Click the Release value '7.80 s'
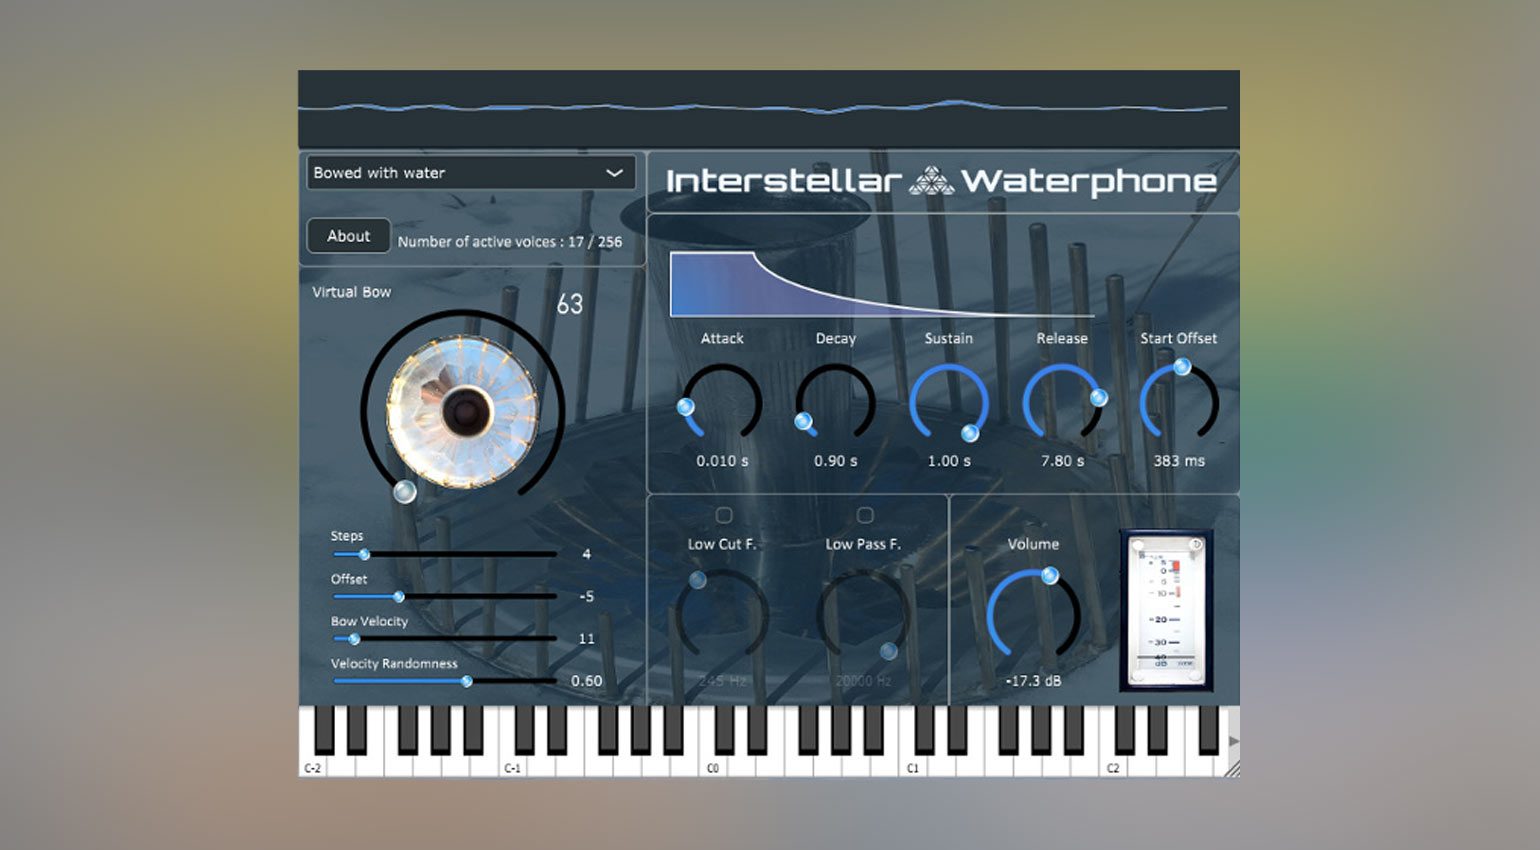Image resolution: width=1540 pixels, height=850 pixels. point(1062,461)
